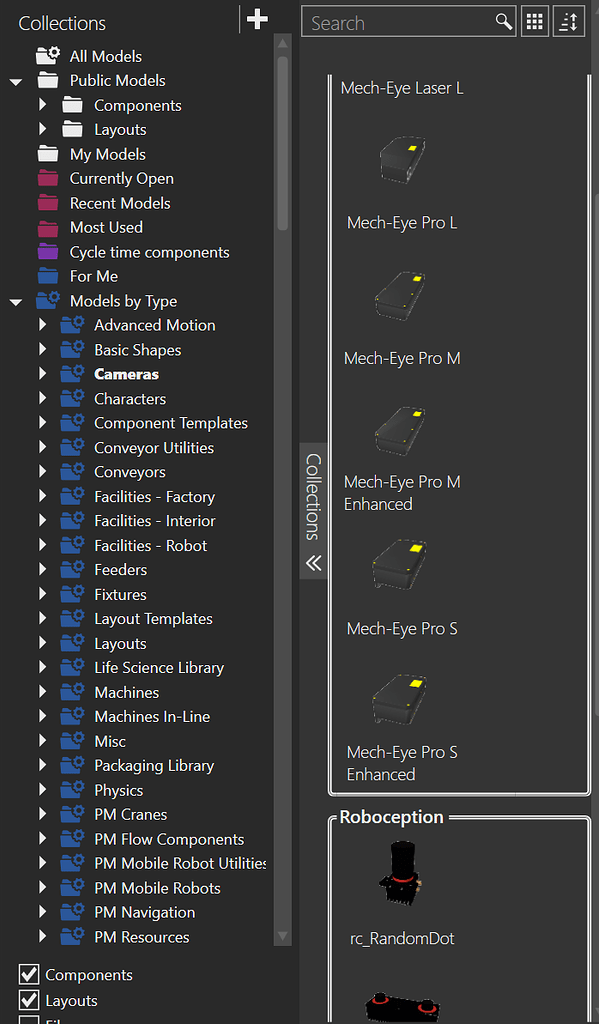Collapse the Public Models tree node
Viewport: 599px width, 1024px height.
(x=16, y=82)
